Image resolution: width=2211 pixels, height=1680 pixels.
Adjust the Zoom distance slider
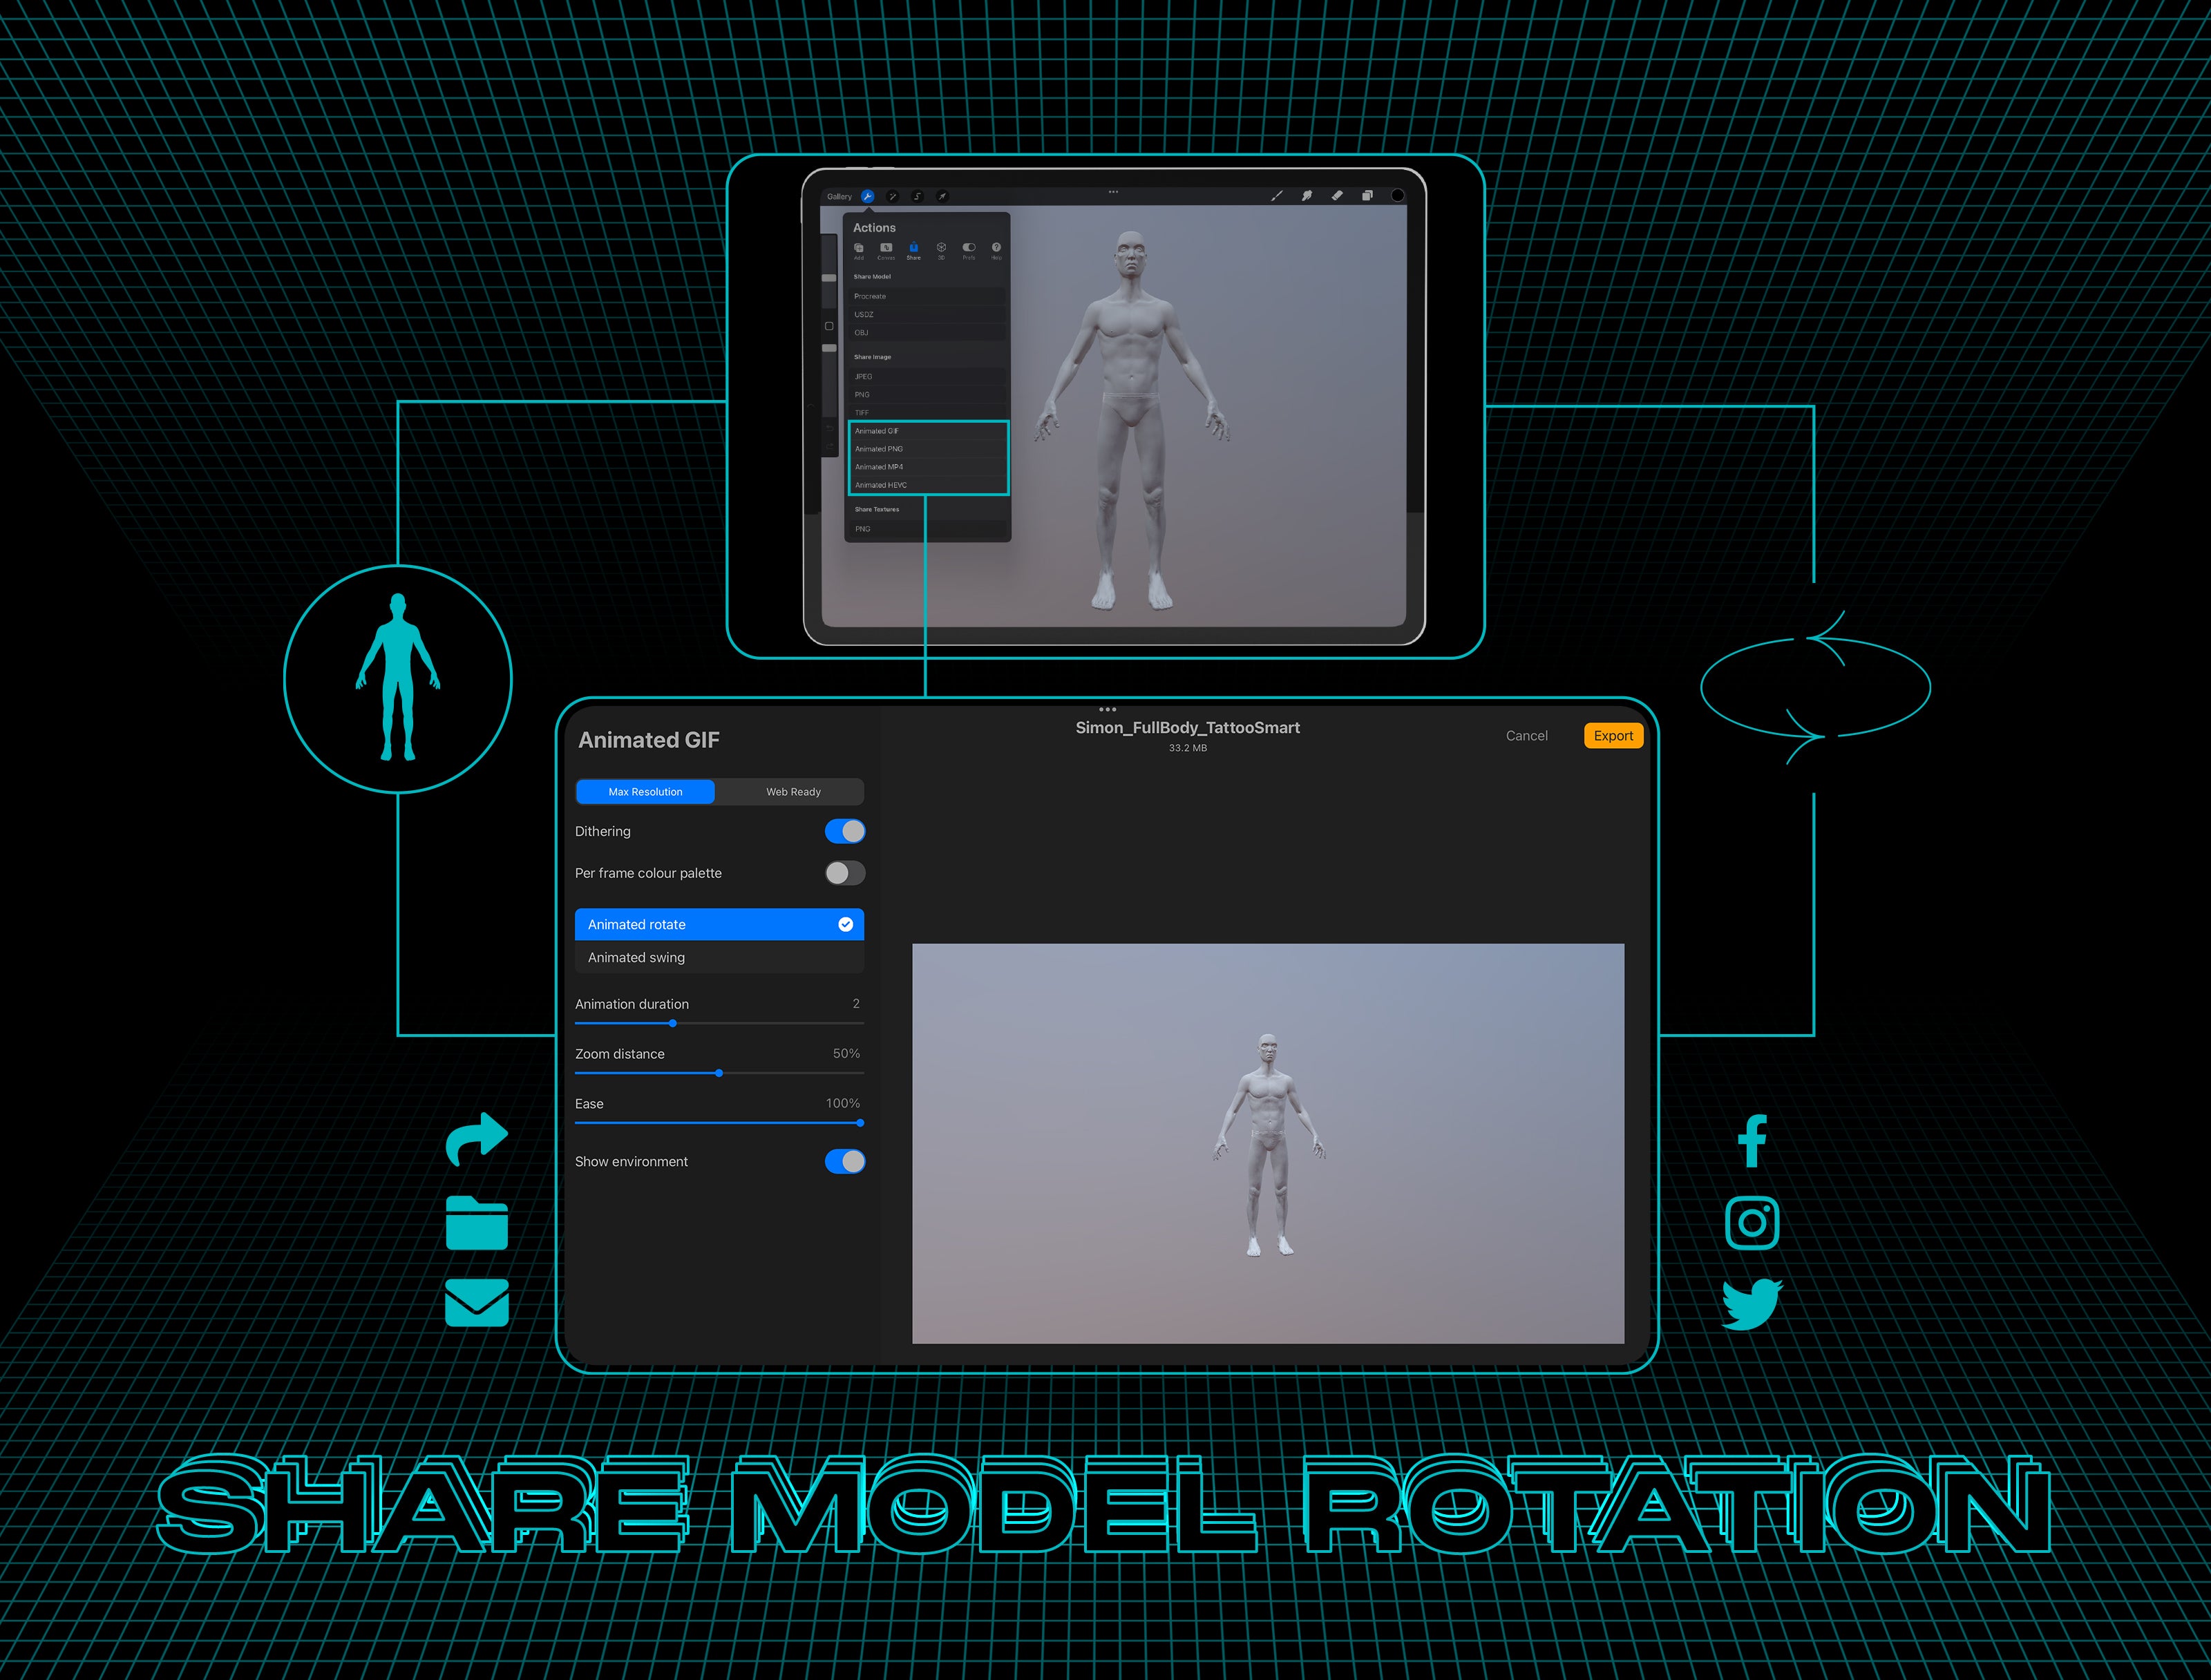(x=719, y=1072)
